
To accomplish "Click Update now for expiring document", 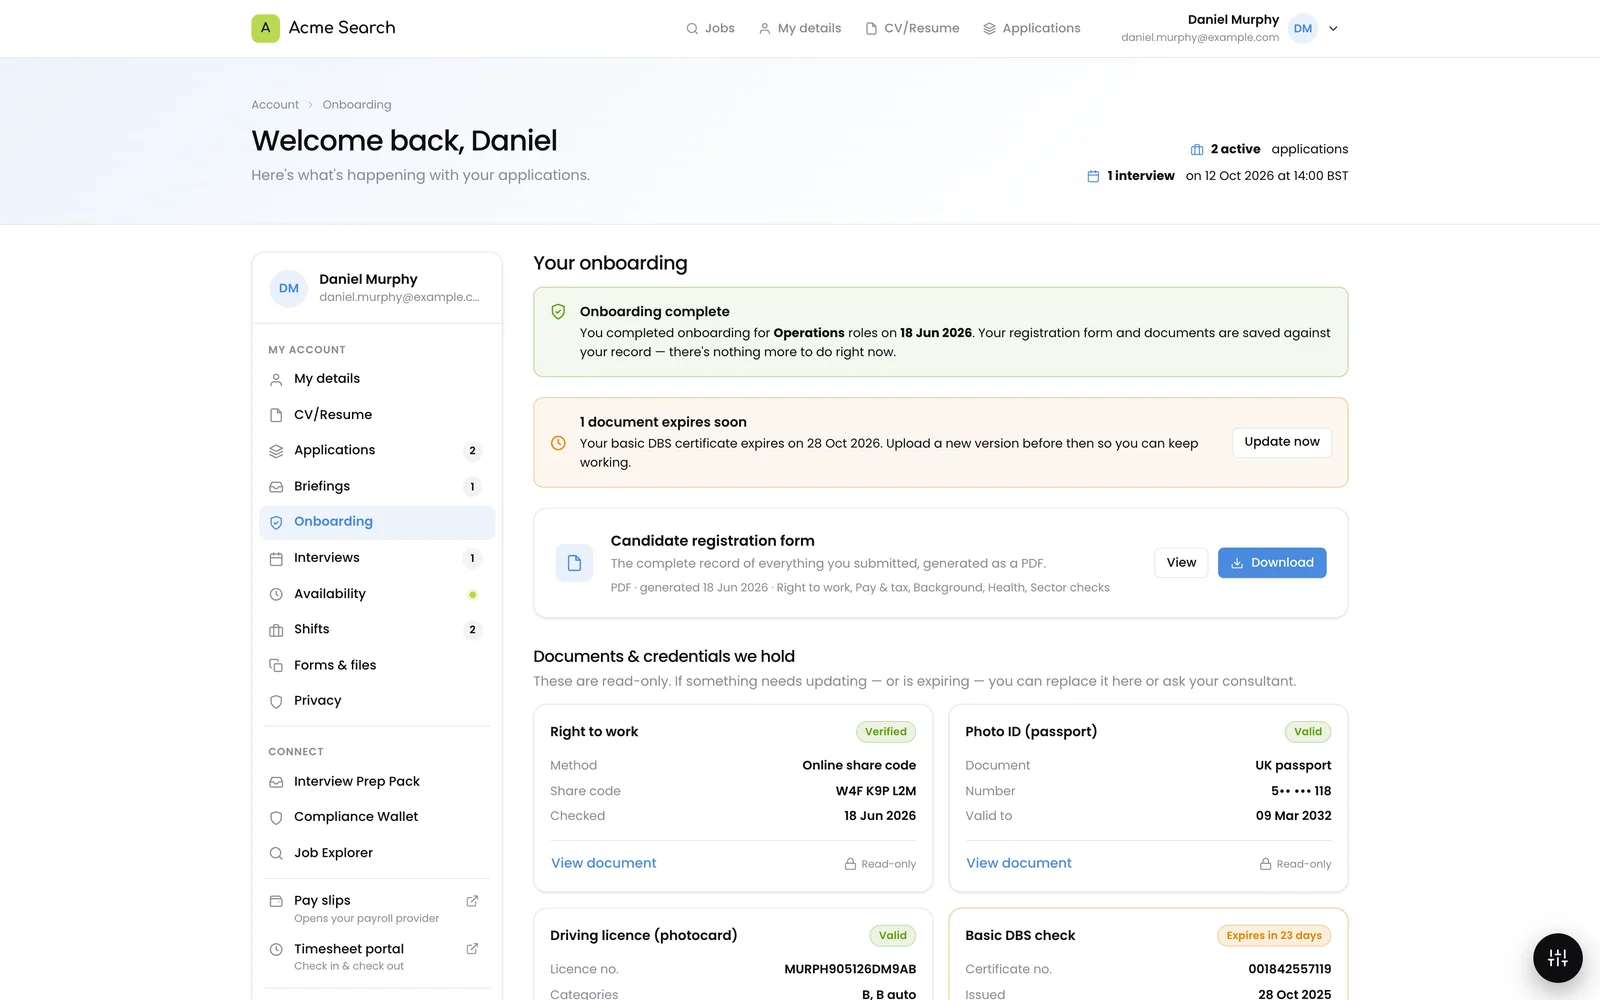I will (1282, 442).
